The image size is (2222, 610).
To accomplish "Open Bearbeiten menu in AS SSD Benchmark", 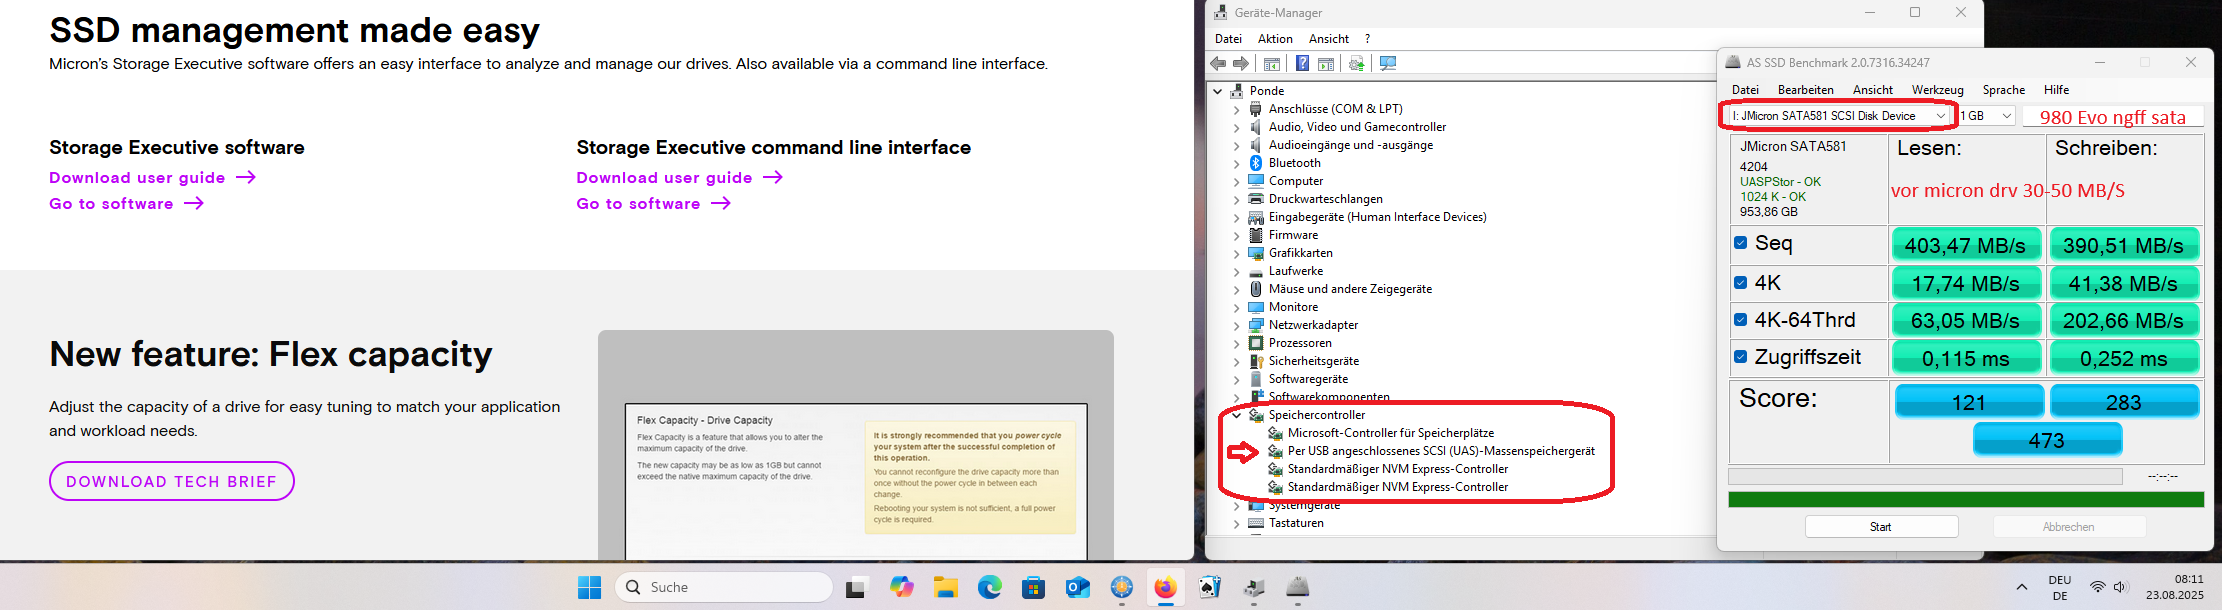I will (x=1806, y=90).
